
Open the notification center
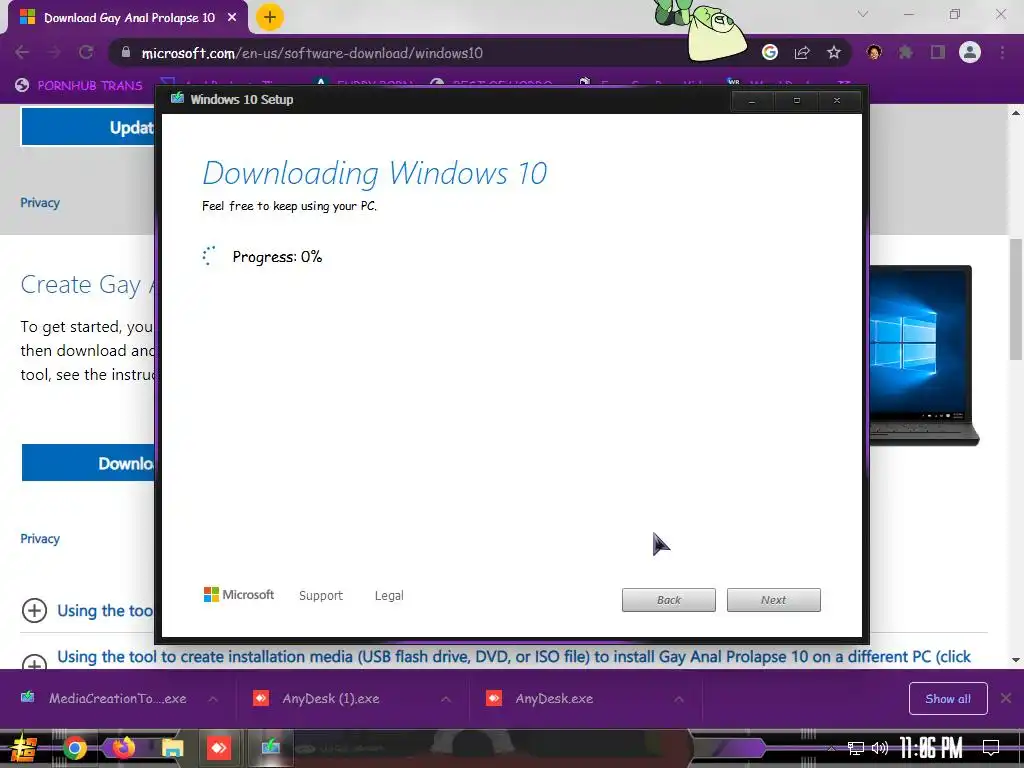coord(991,747)
